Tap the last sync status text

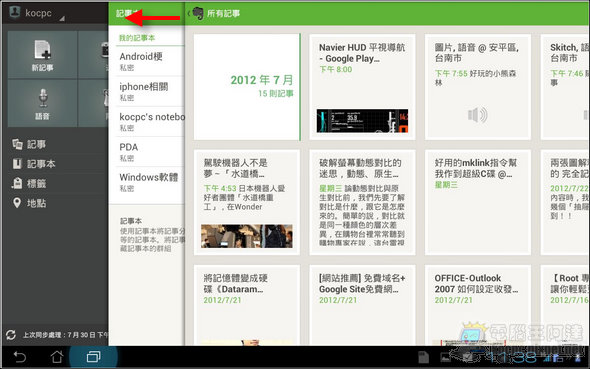[65, 334]
